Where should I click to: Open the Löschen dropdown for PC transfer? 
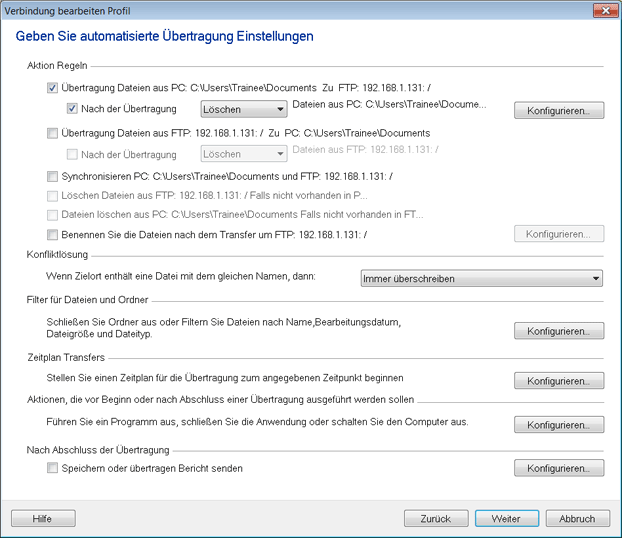coord(244,110)
